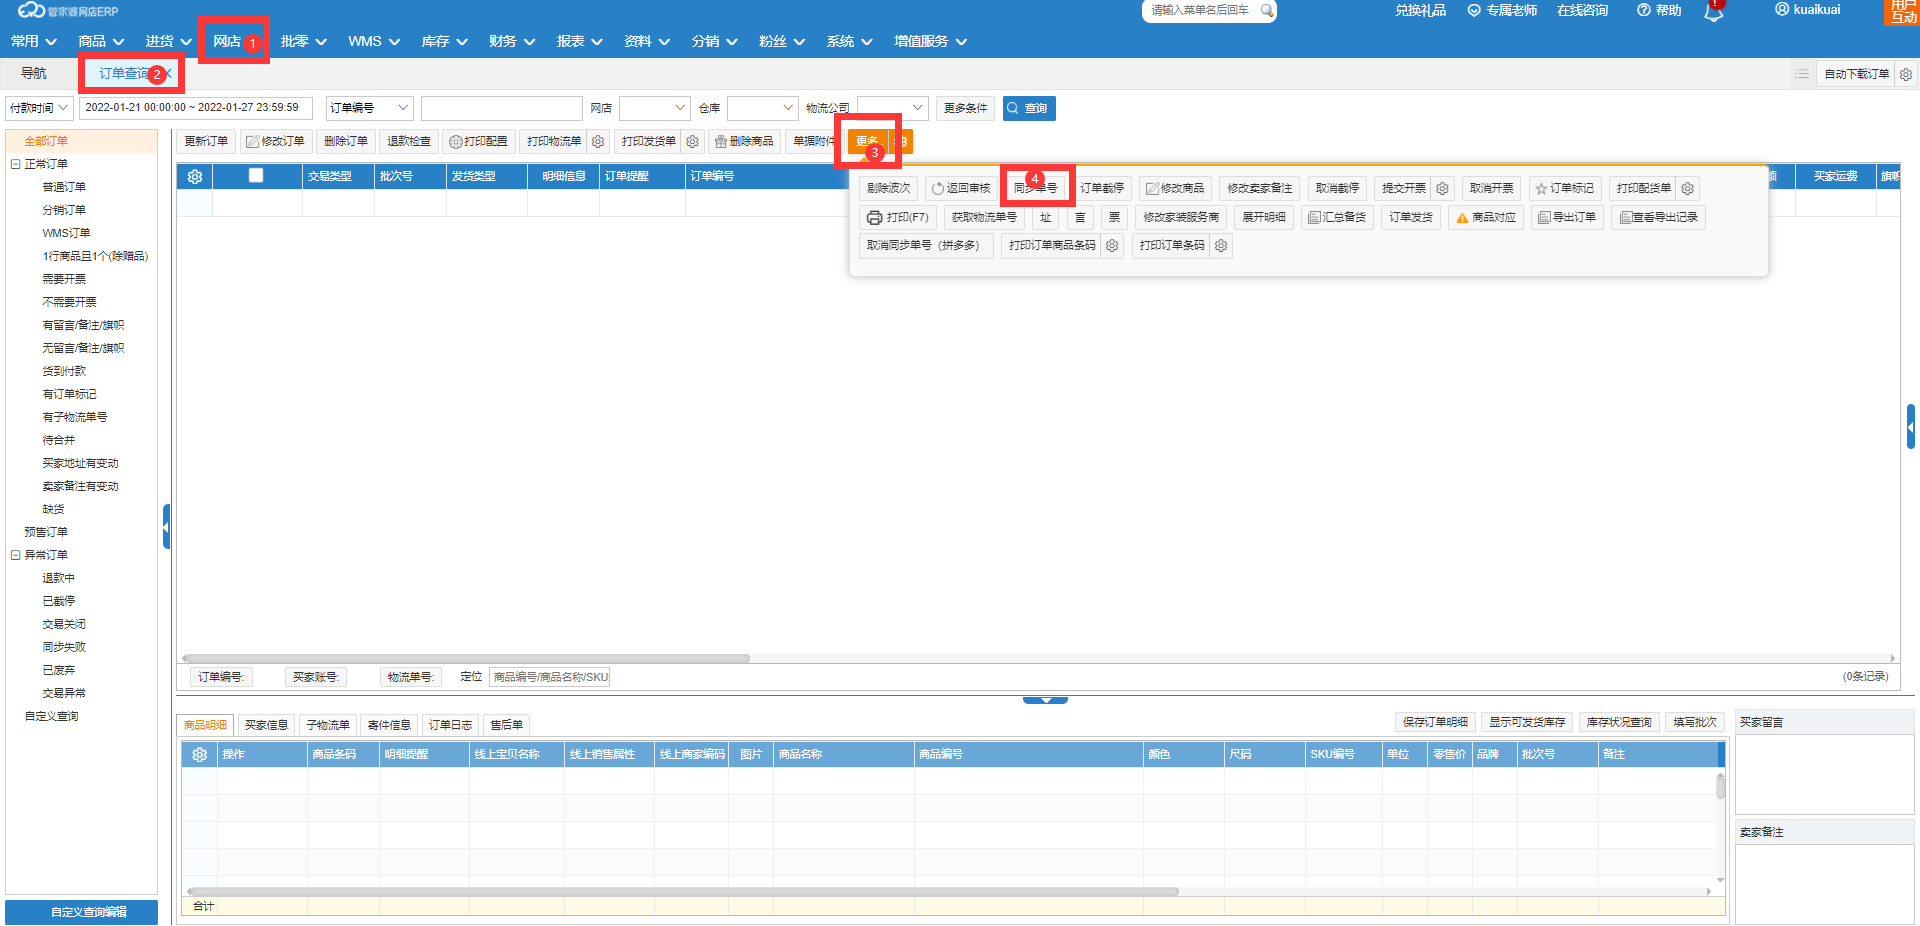
Task: Open the 付款时间 dropdown
Action: (x=39, y=108)
